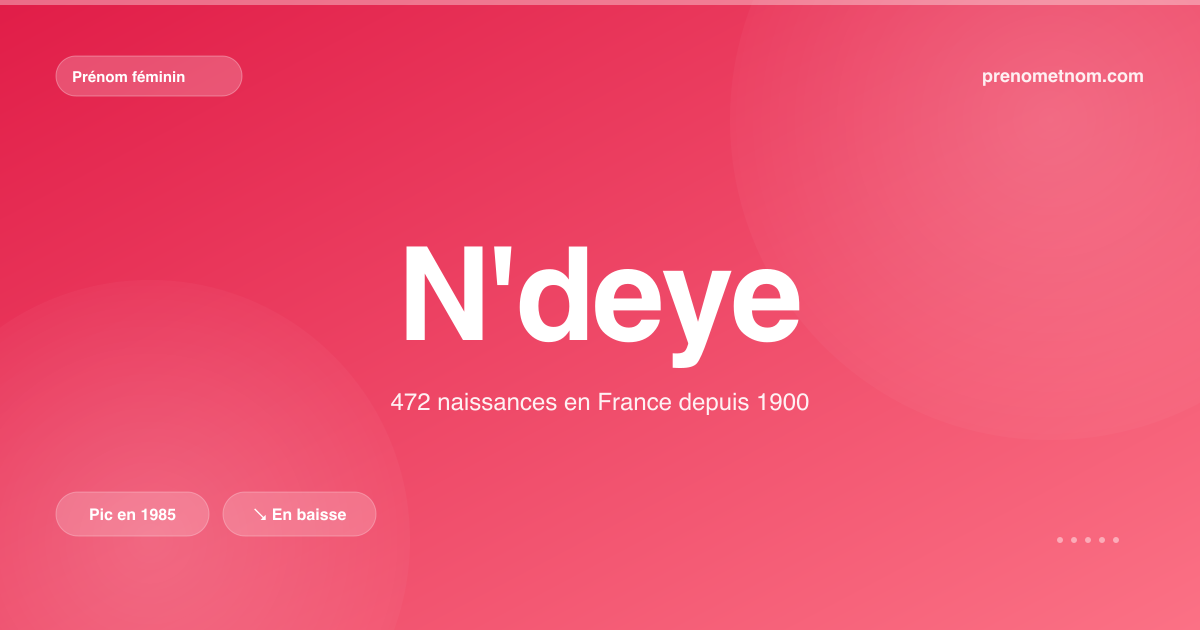Click the "En baisse" trend badge
The width and height of the screenshot is (1200, 630).
(x=299, y=514)
